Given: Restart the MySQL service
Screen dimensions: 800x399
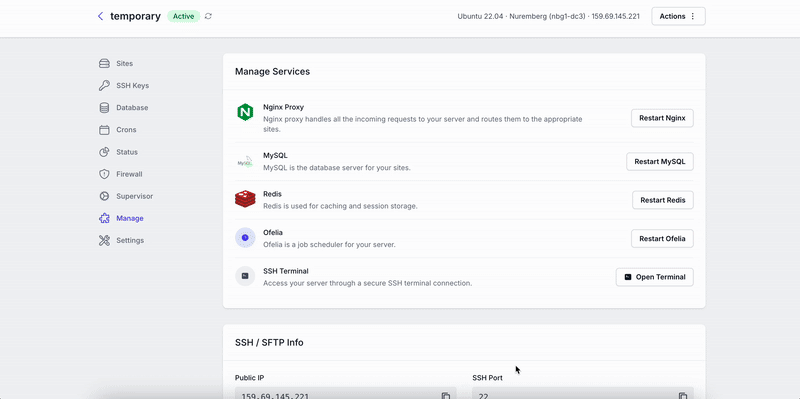Looking at the screenshot, I should click(x=660, y=161).
